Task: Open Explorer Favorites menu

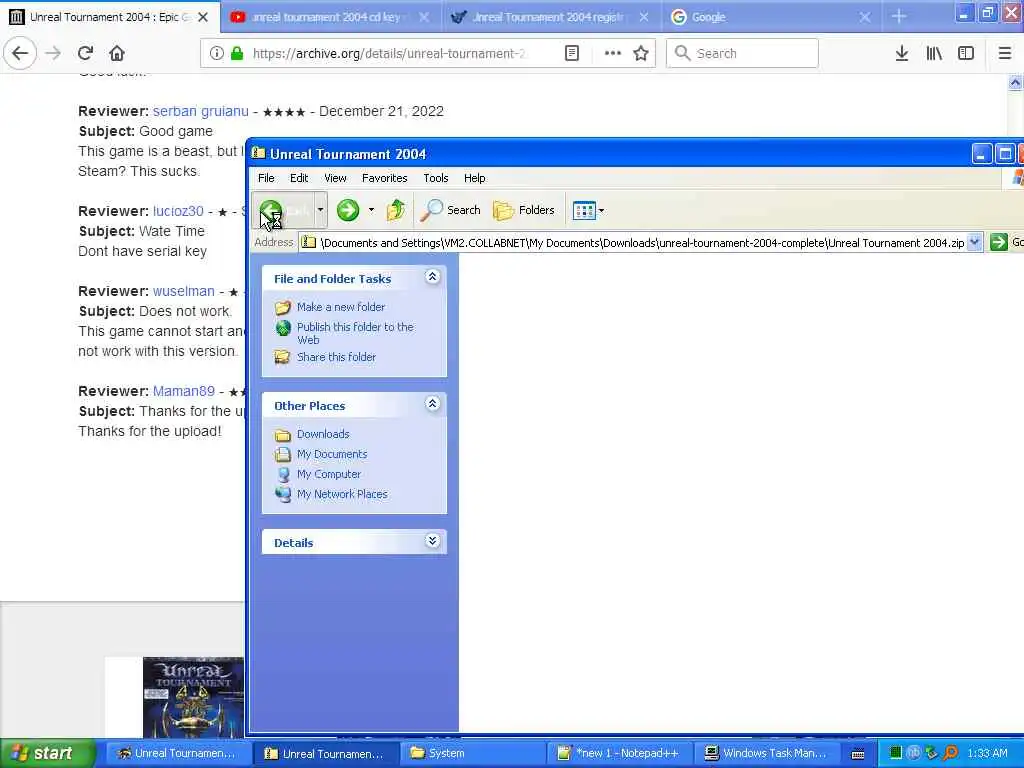Action: [x=385, y=178]
